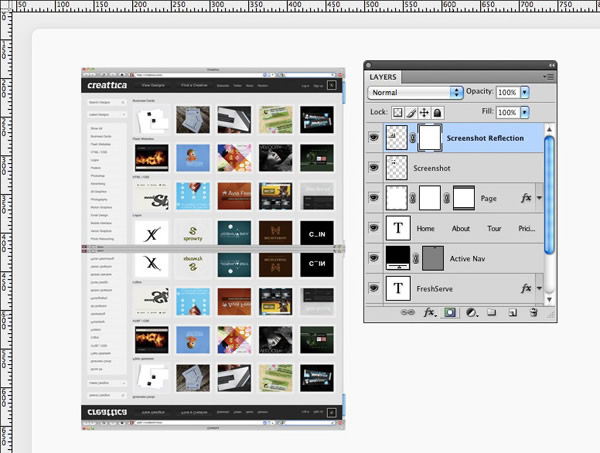Select the Screenshot Reflection layer name
The width and height of the screenshot is (600, 453).
pyautogui.click(x=485, y=138)
